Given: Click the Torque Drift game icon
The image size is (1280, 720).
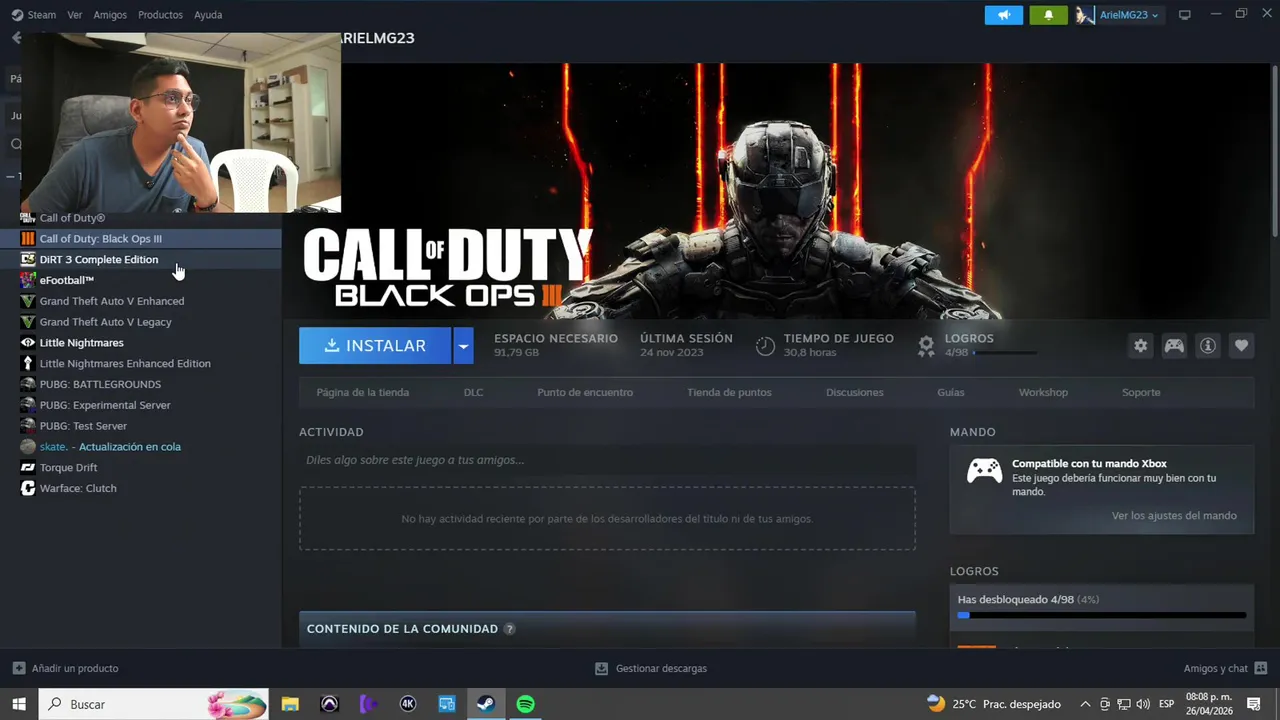Looking at the screenshot, I should (28, 468).
